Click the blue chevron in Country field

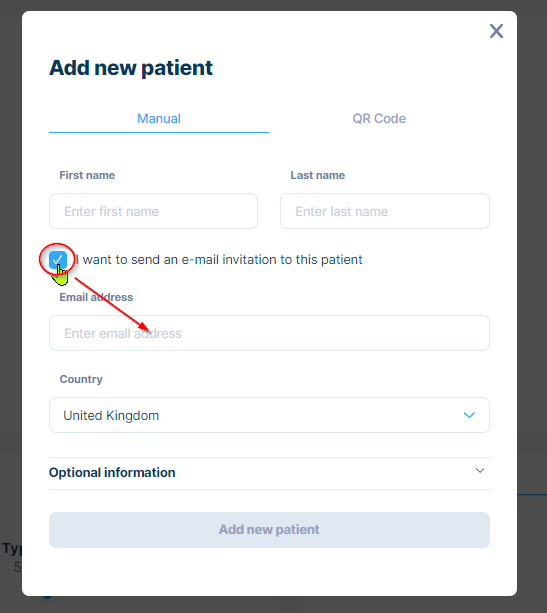click(x=469, y=415)
